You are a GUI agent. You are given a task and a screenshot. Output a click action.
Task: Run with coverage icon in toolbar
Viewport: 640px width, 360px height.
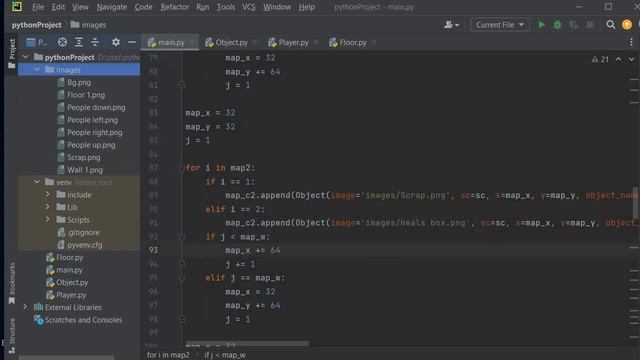(x=573, y=25)
